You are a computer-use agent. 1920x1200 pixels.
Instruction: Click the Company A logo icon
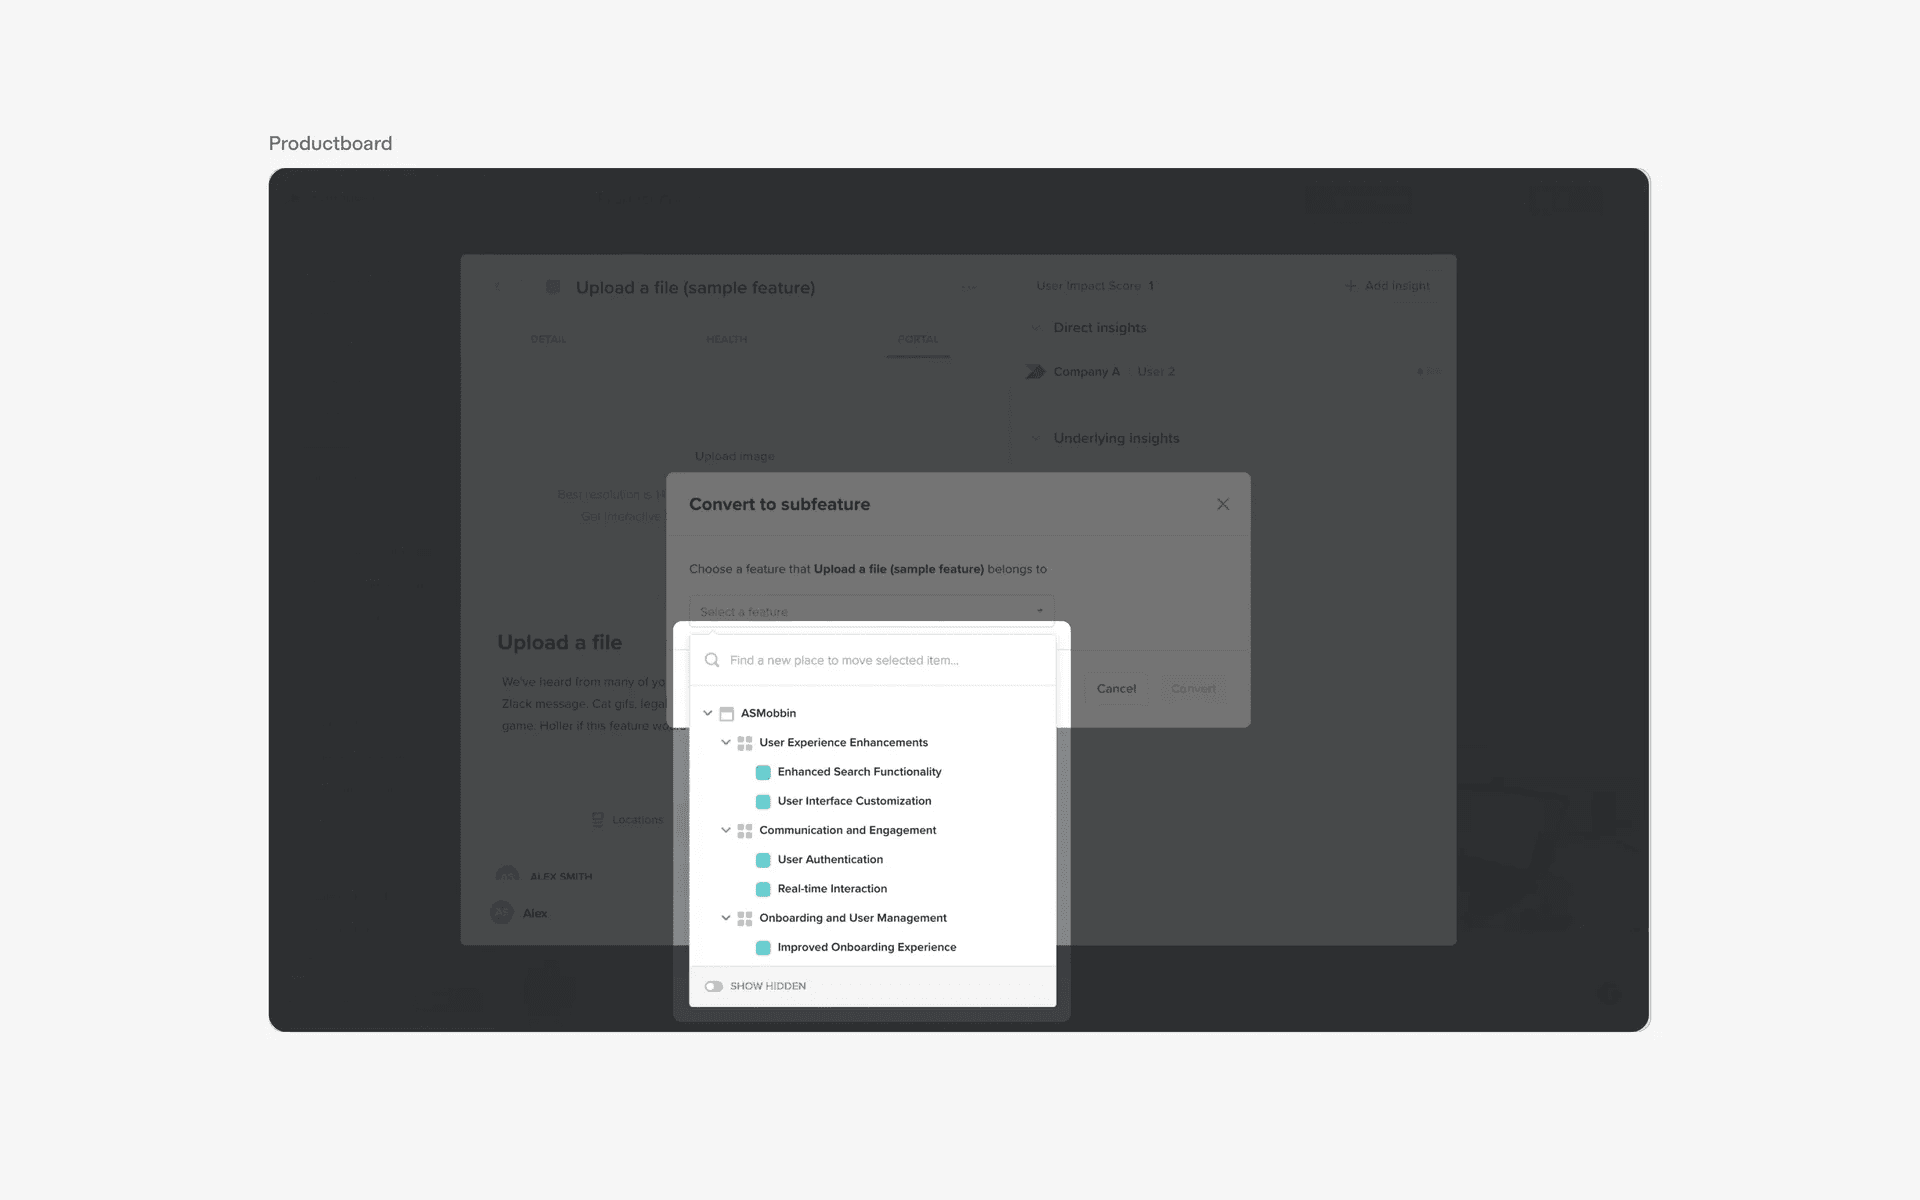[x=1035, y=372]
